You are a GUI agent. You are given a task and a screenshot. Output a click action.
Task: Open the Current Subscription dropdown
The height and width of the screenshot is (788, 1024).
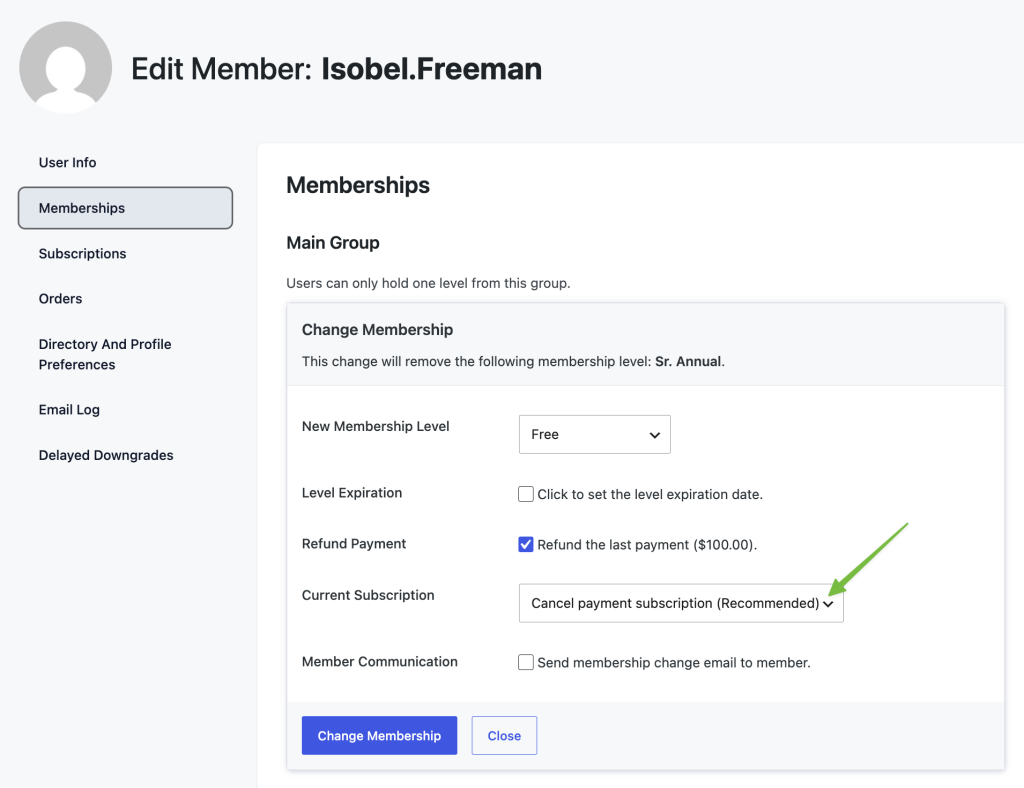(x=681, y=603)
